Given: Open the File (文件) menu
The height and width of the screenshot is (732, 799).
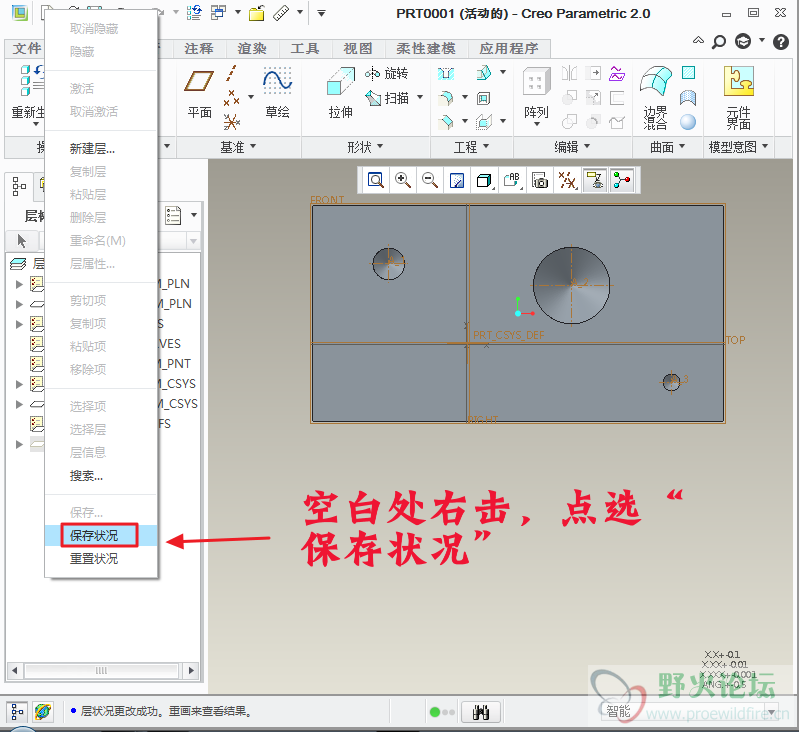Looking at the screenshot, I should click(x=26, y=49).
